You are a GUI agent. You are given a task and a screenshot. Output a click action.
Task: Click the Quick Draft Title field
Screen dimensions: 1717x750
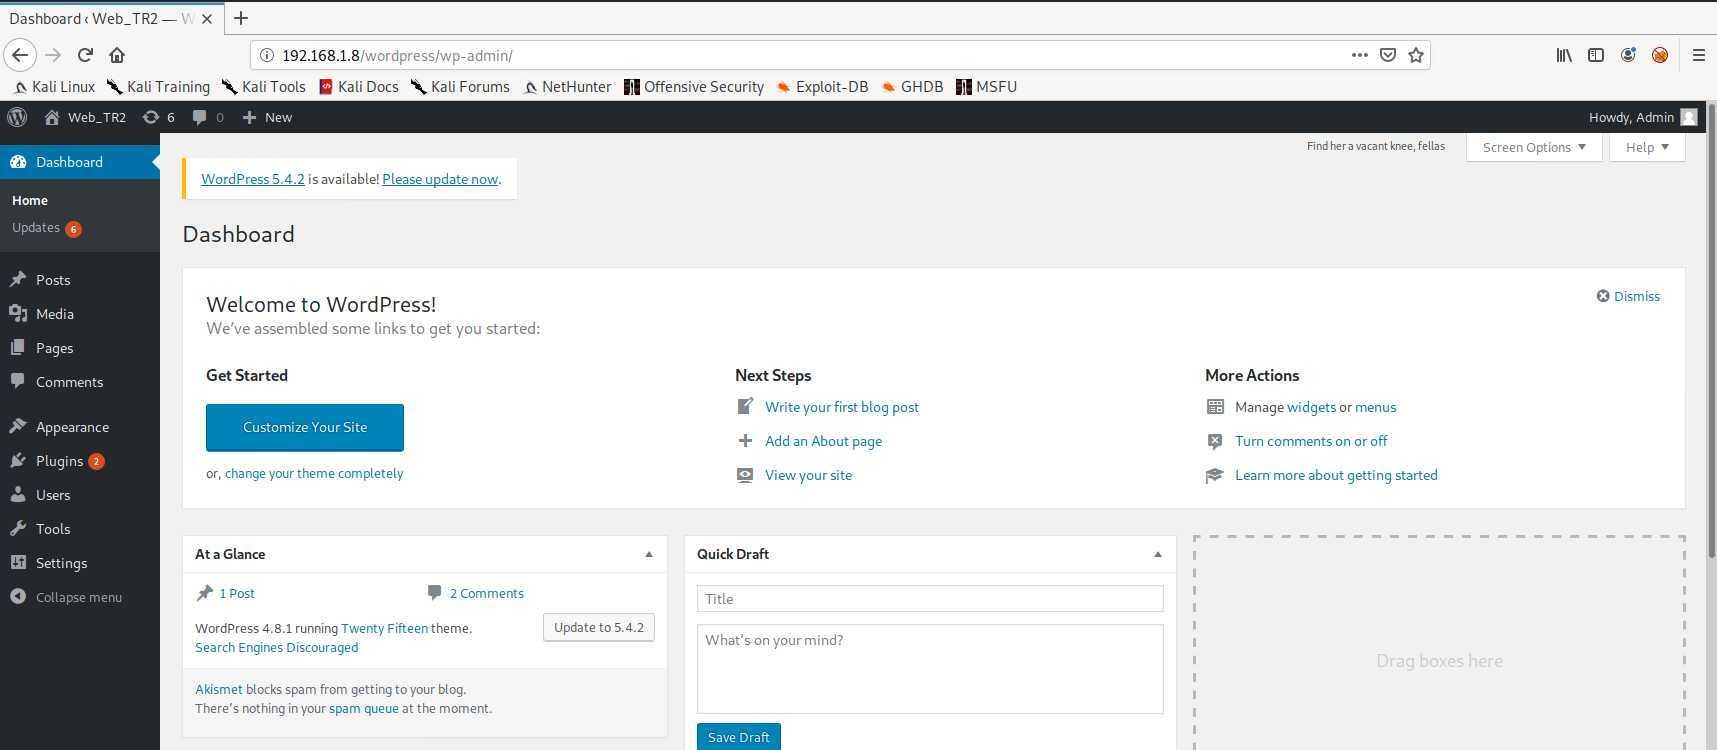point(930,599)
